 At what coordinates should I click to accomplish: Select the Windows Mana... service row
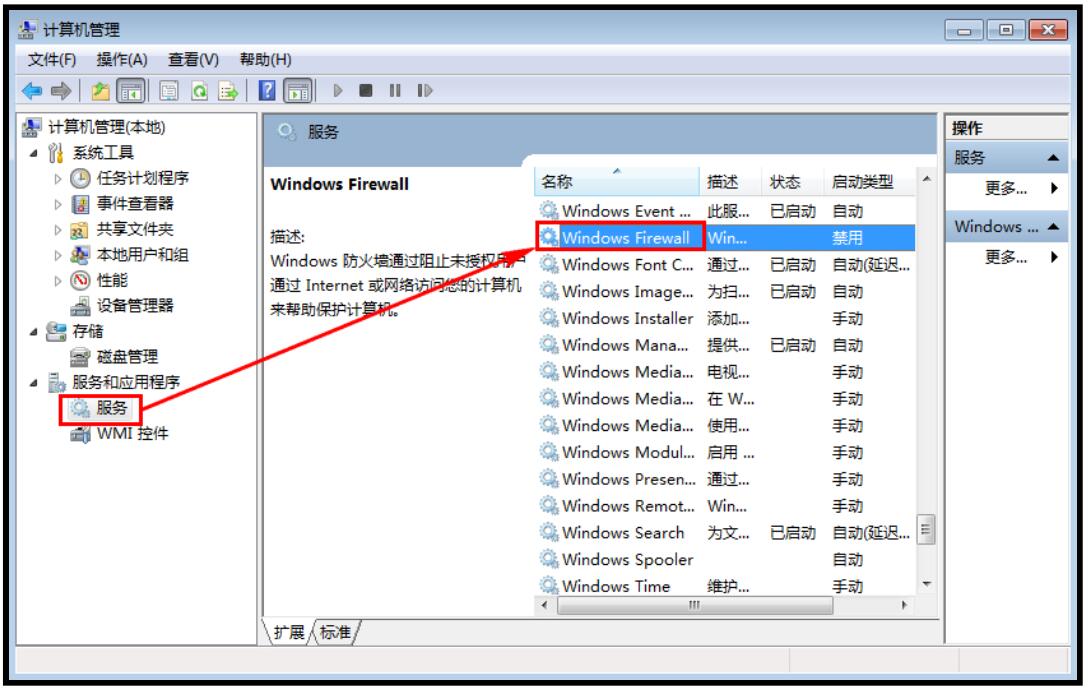tap(725, 345)
